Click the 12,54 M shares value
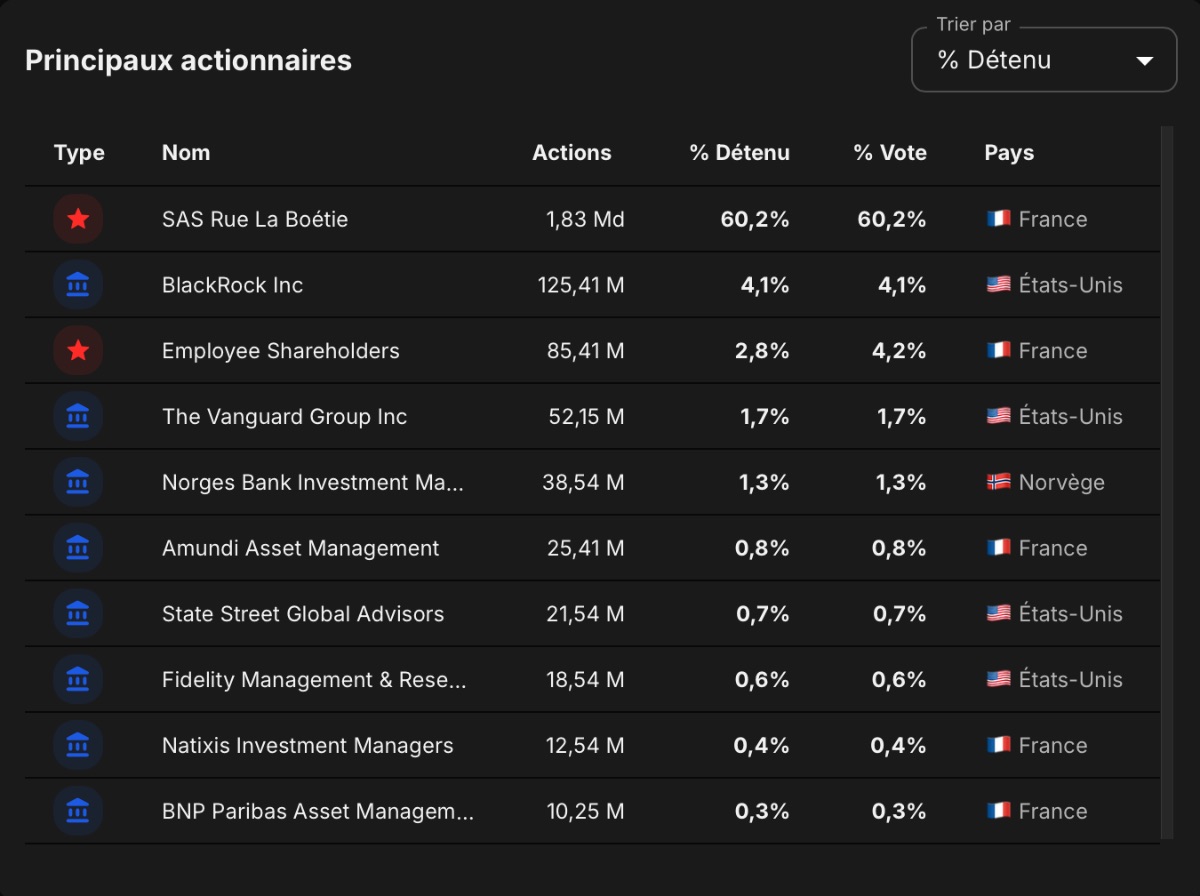Screen dimensions: 1200x896 pos(585,746)
